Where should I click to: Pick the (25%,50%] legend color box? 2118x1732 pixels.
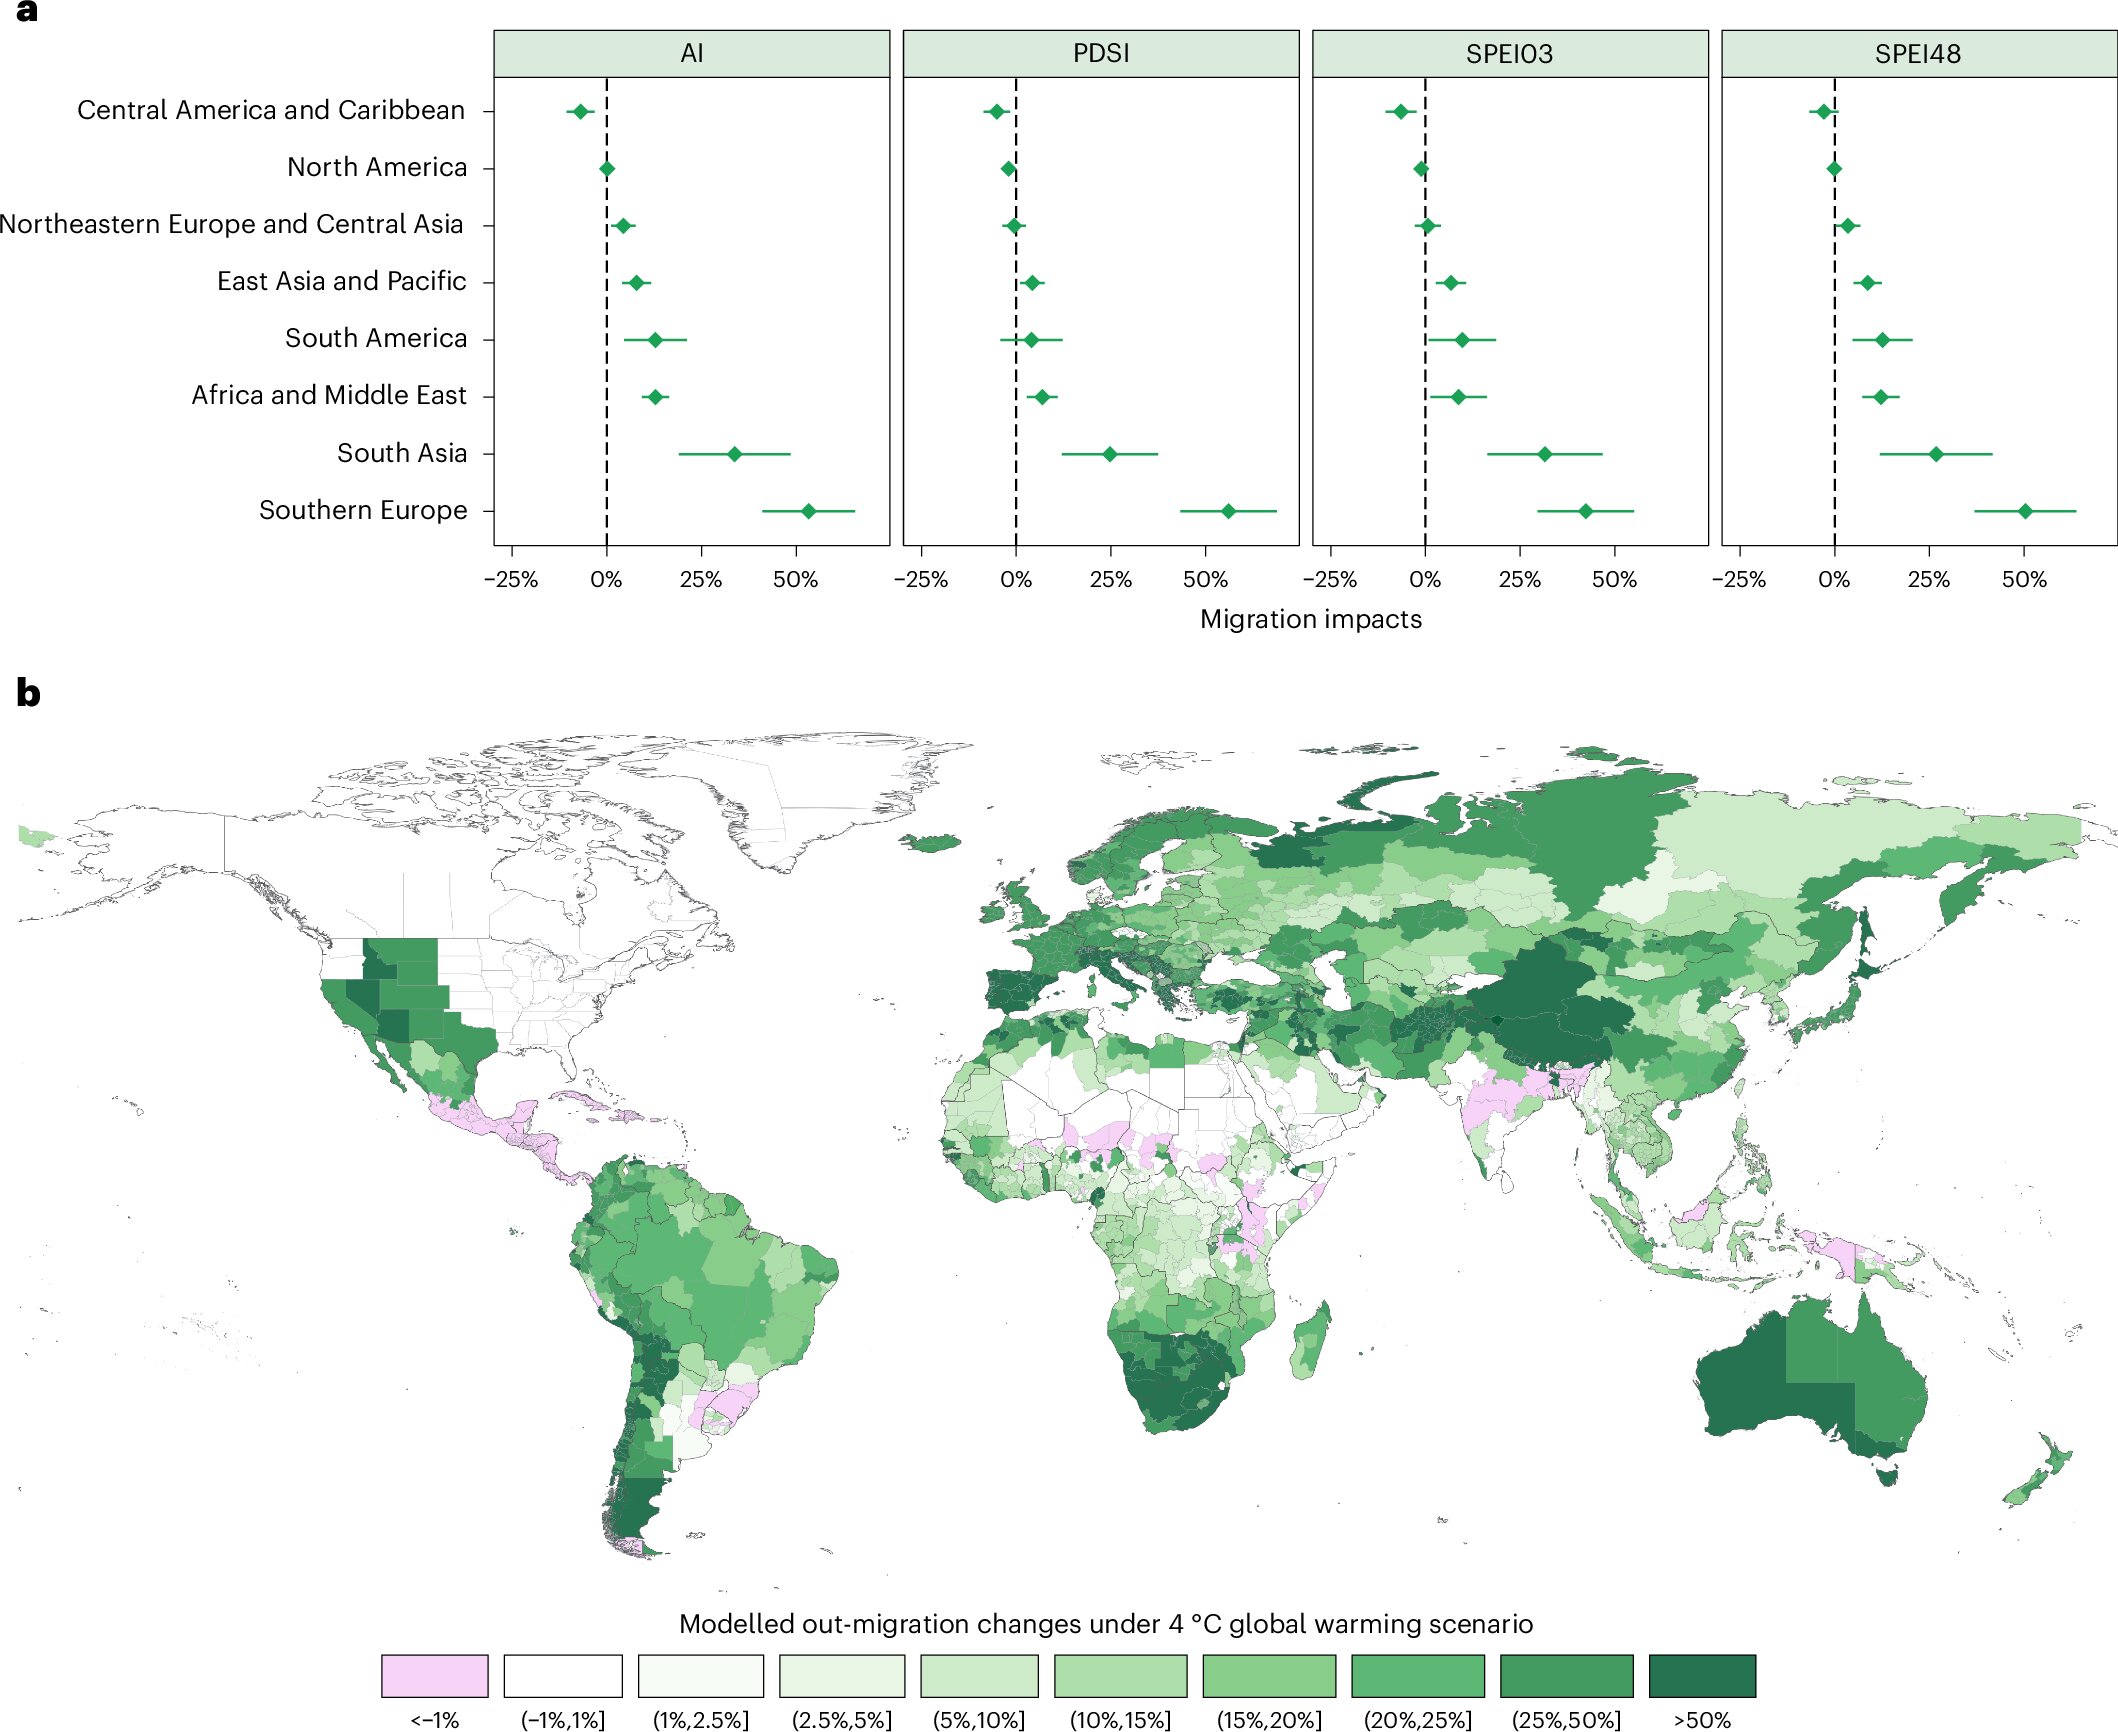[1565, 1675]
